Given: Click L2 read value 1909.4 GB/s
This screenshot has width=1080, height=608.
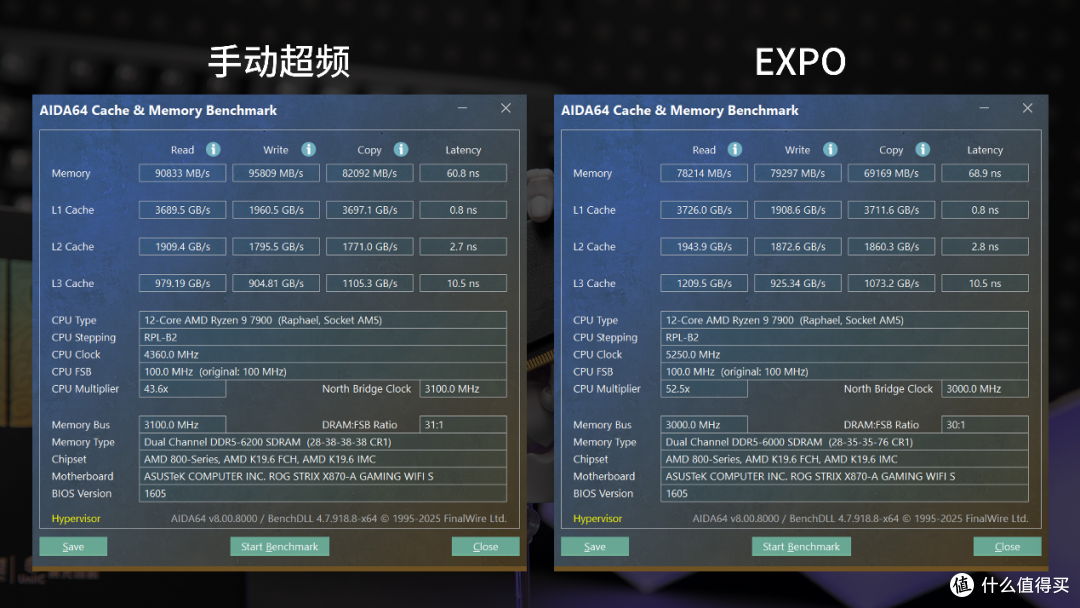Looking at the screenshot, I should tap(183, 246).
